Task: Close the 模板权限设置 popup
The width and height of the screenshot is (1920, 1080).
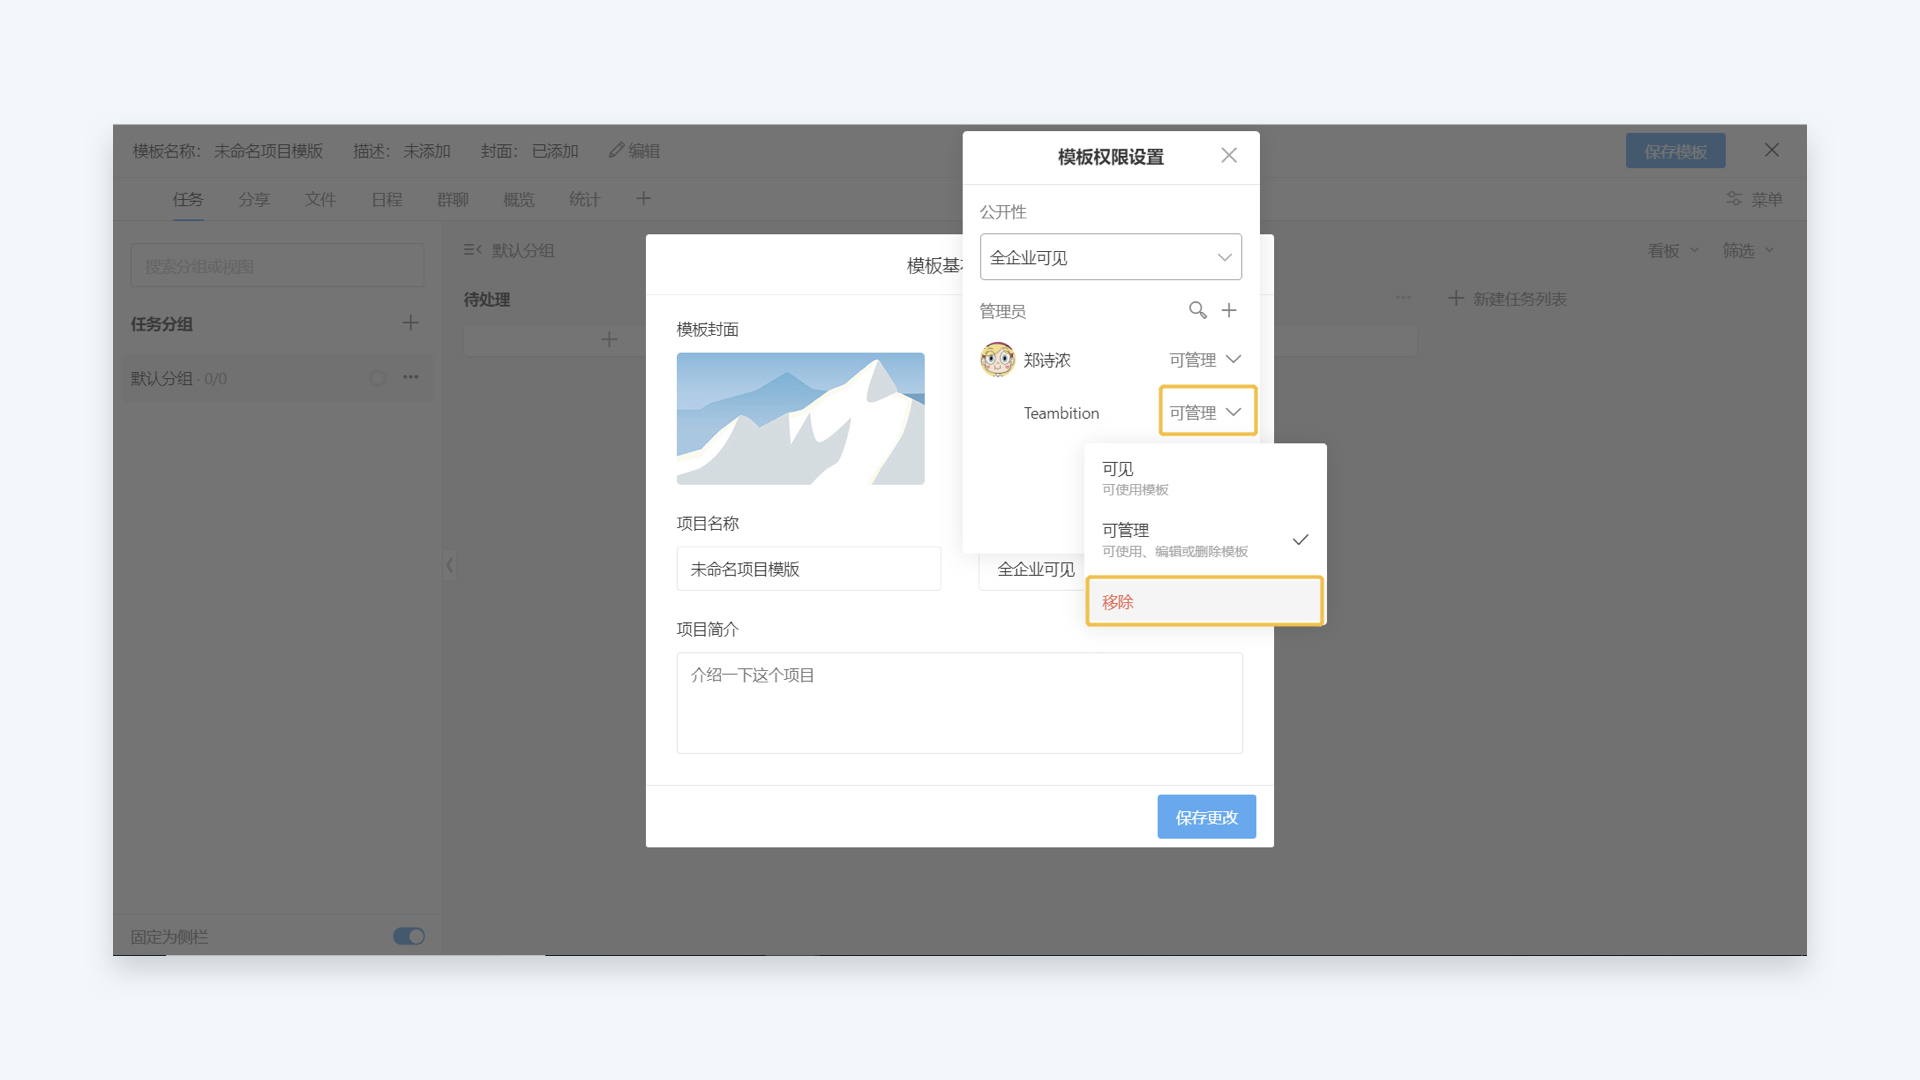Action: click(x=1229, y=156)
